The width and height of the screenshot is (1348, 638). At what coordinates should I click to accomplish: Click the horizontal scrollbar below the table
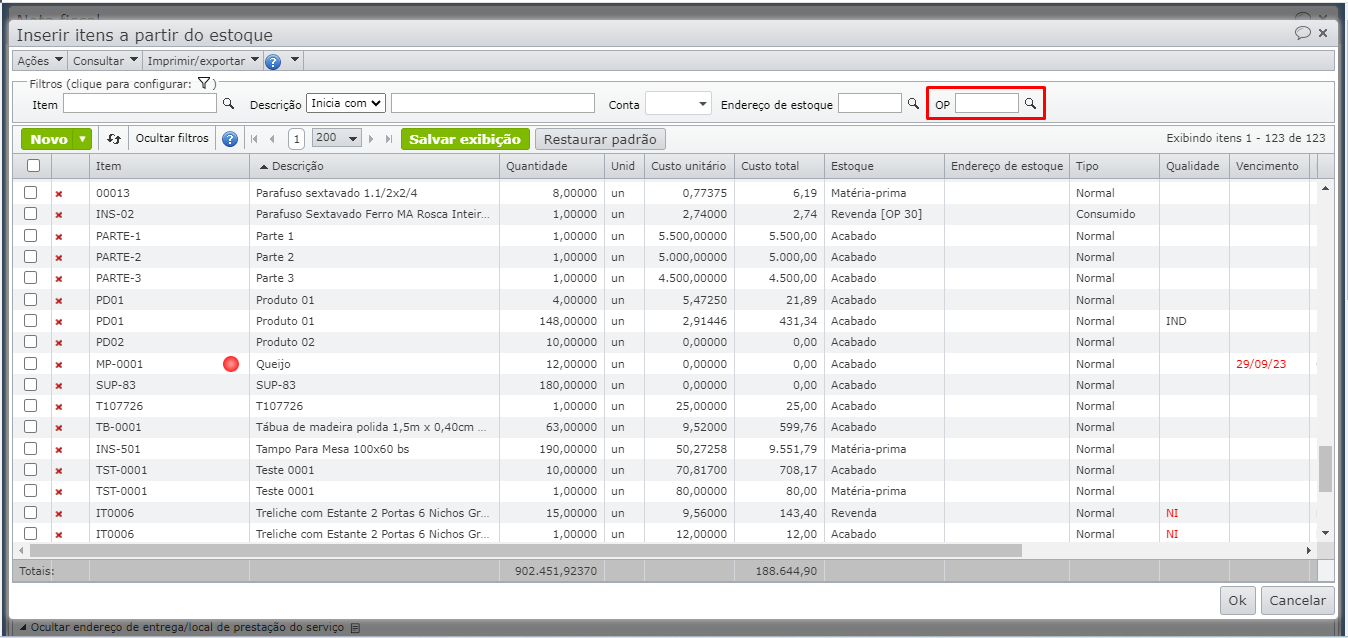(525, 550)
